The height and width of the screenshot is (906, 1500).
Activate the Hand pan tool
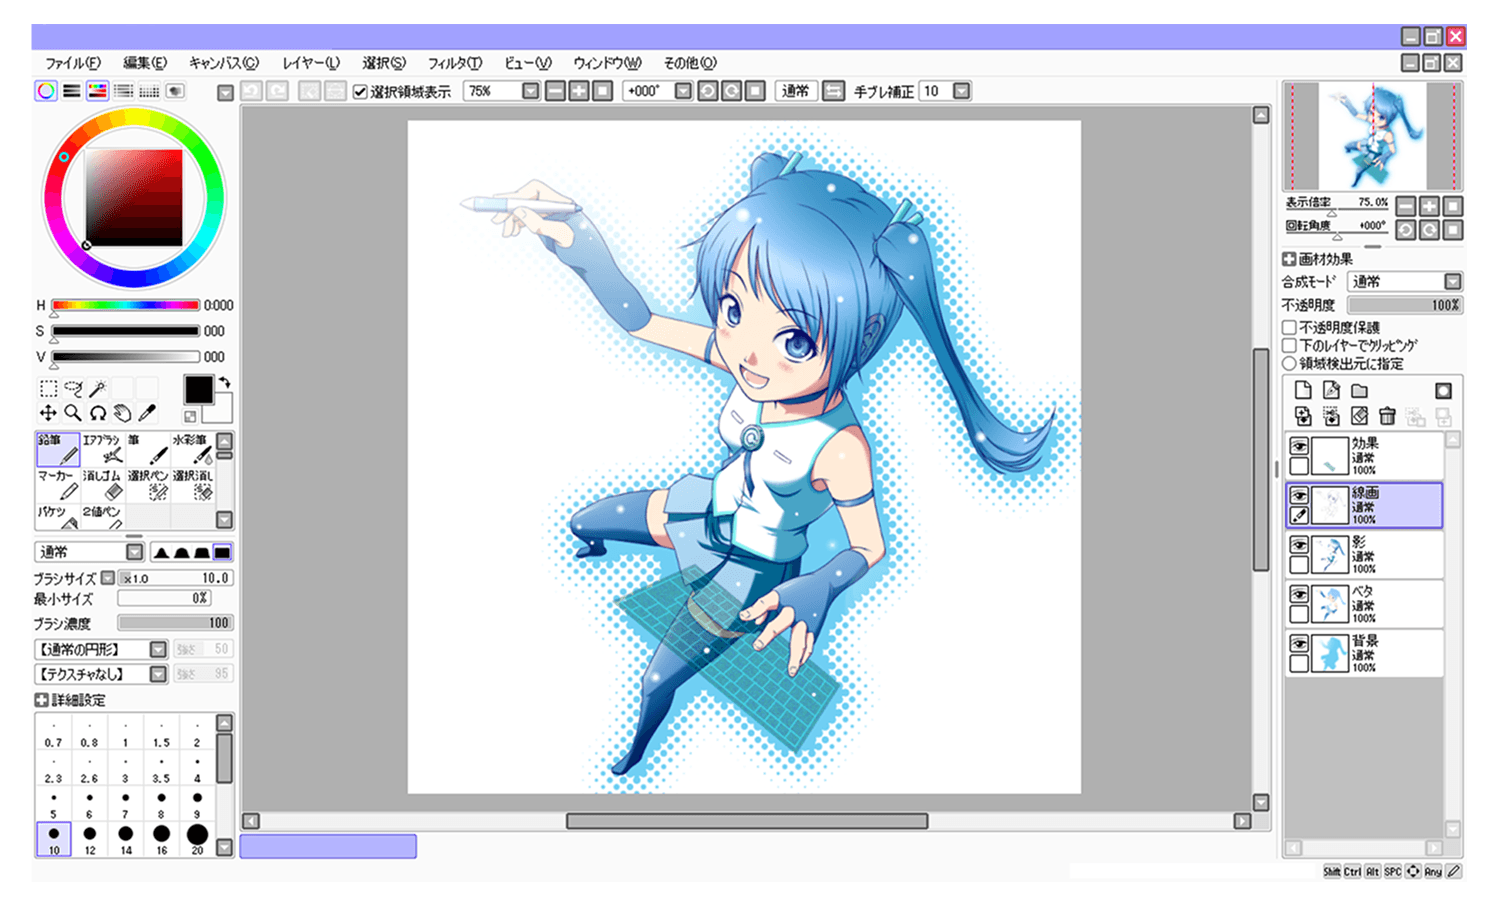click(122, 413)
